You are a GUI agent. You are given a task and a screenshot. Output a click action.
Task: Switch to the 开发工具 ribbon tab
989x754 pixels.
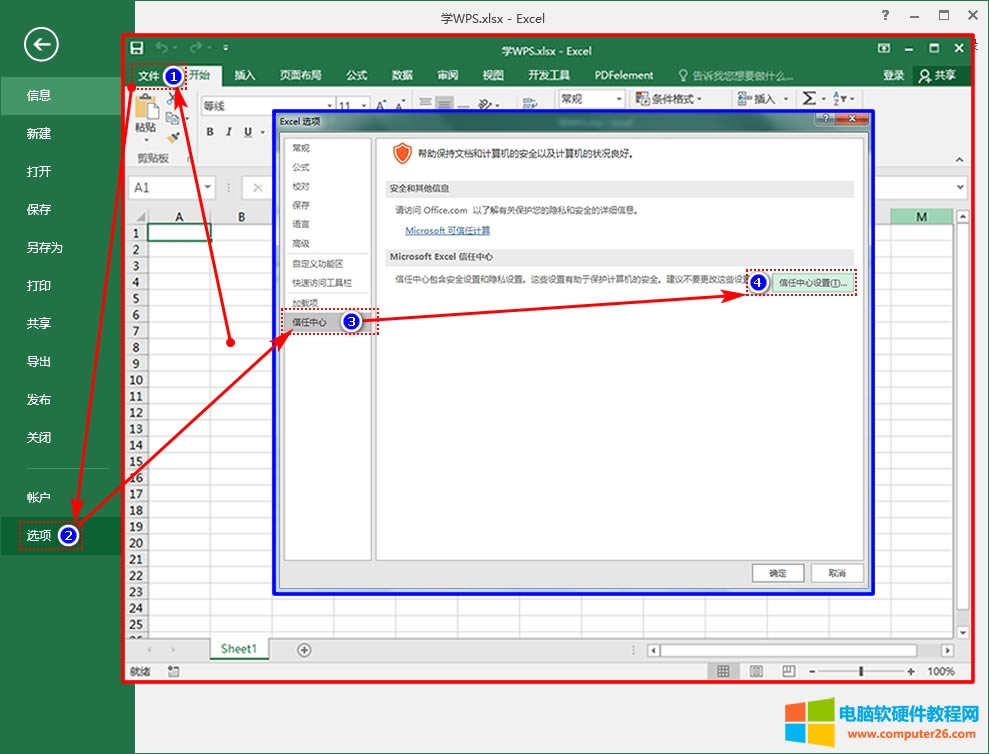pyautogui.click(x=549, y=74)
